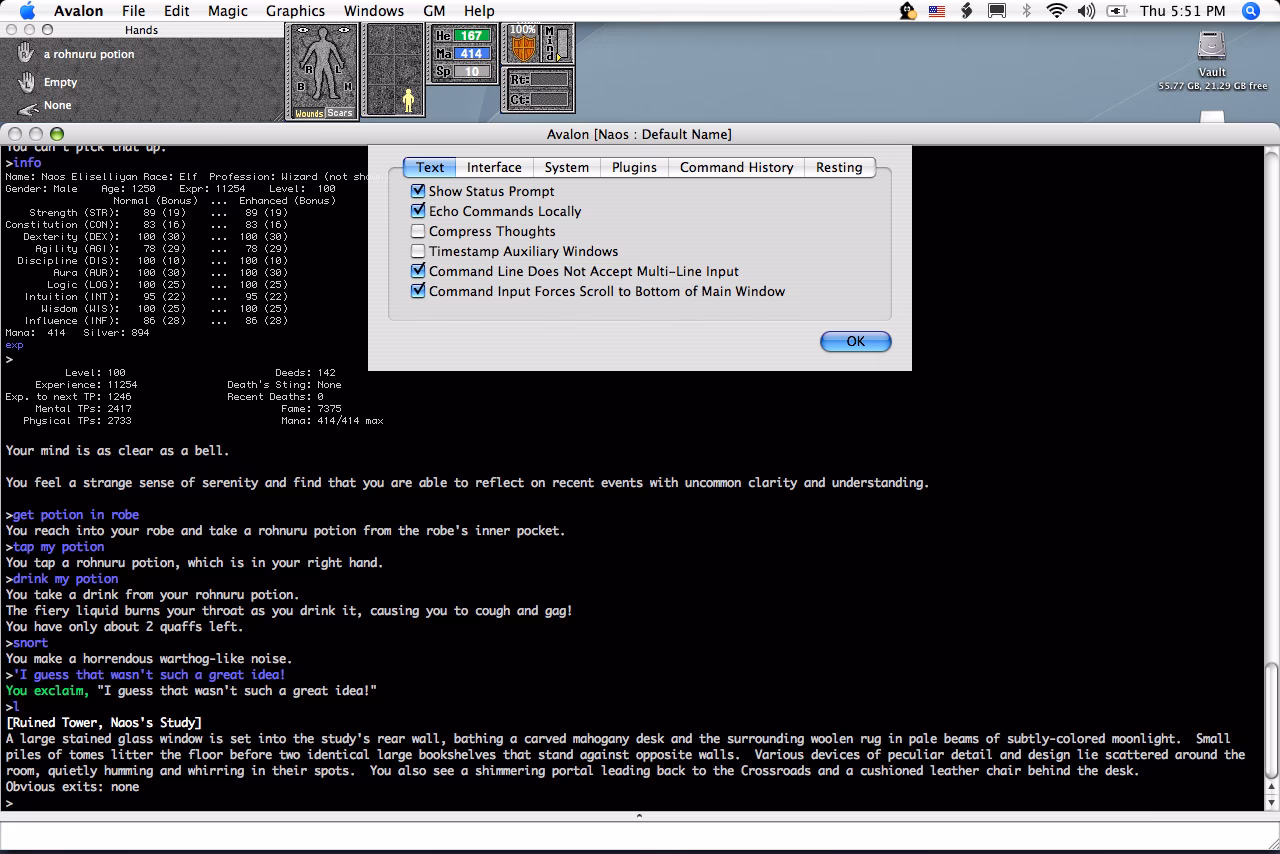Select the Scars tab on the injury panel

pyautogui.click(x=340, y=113)
